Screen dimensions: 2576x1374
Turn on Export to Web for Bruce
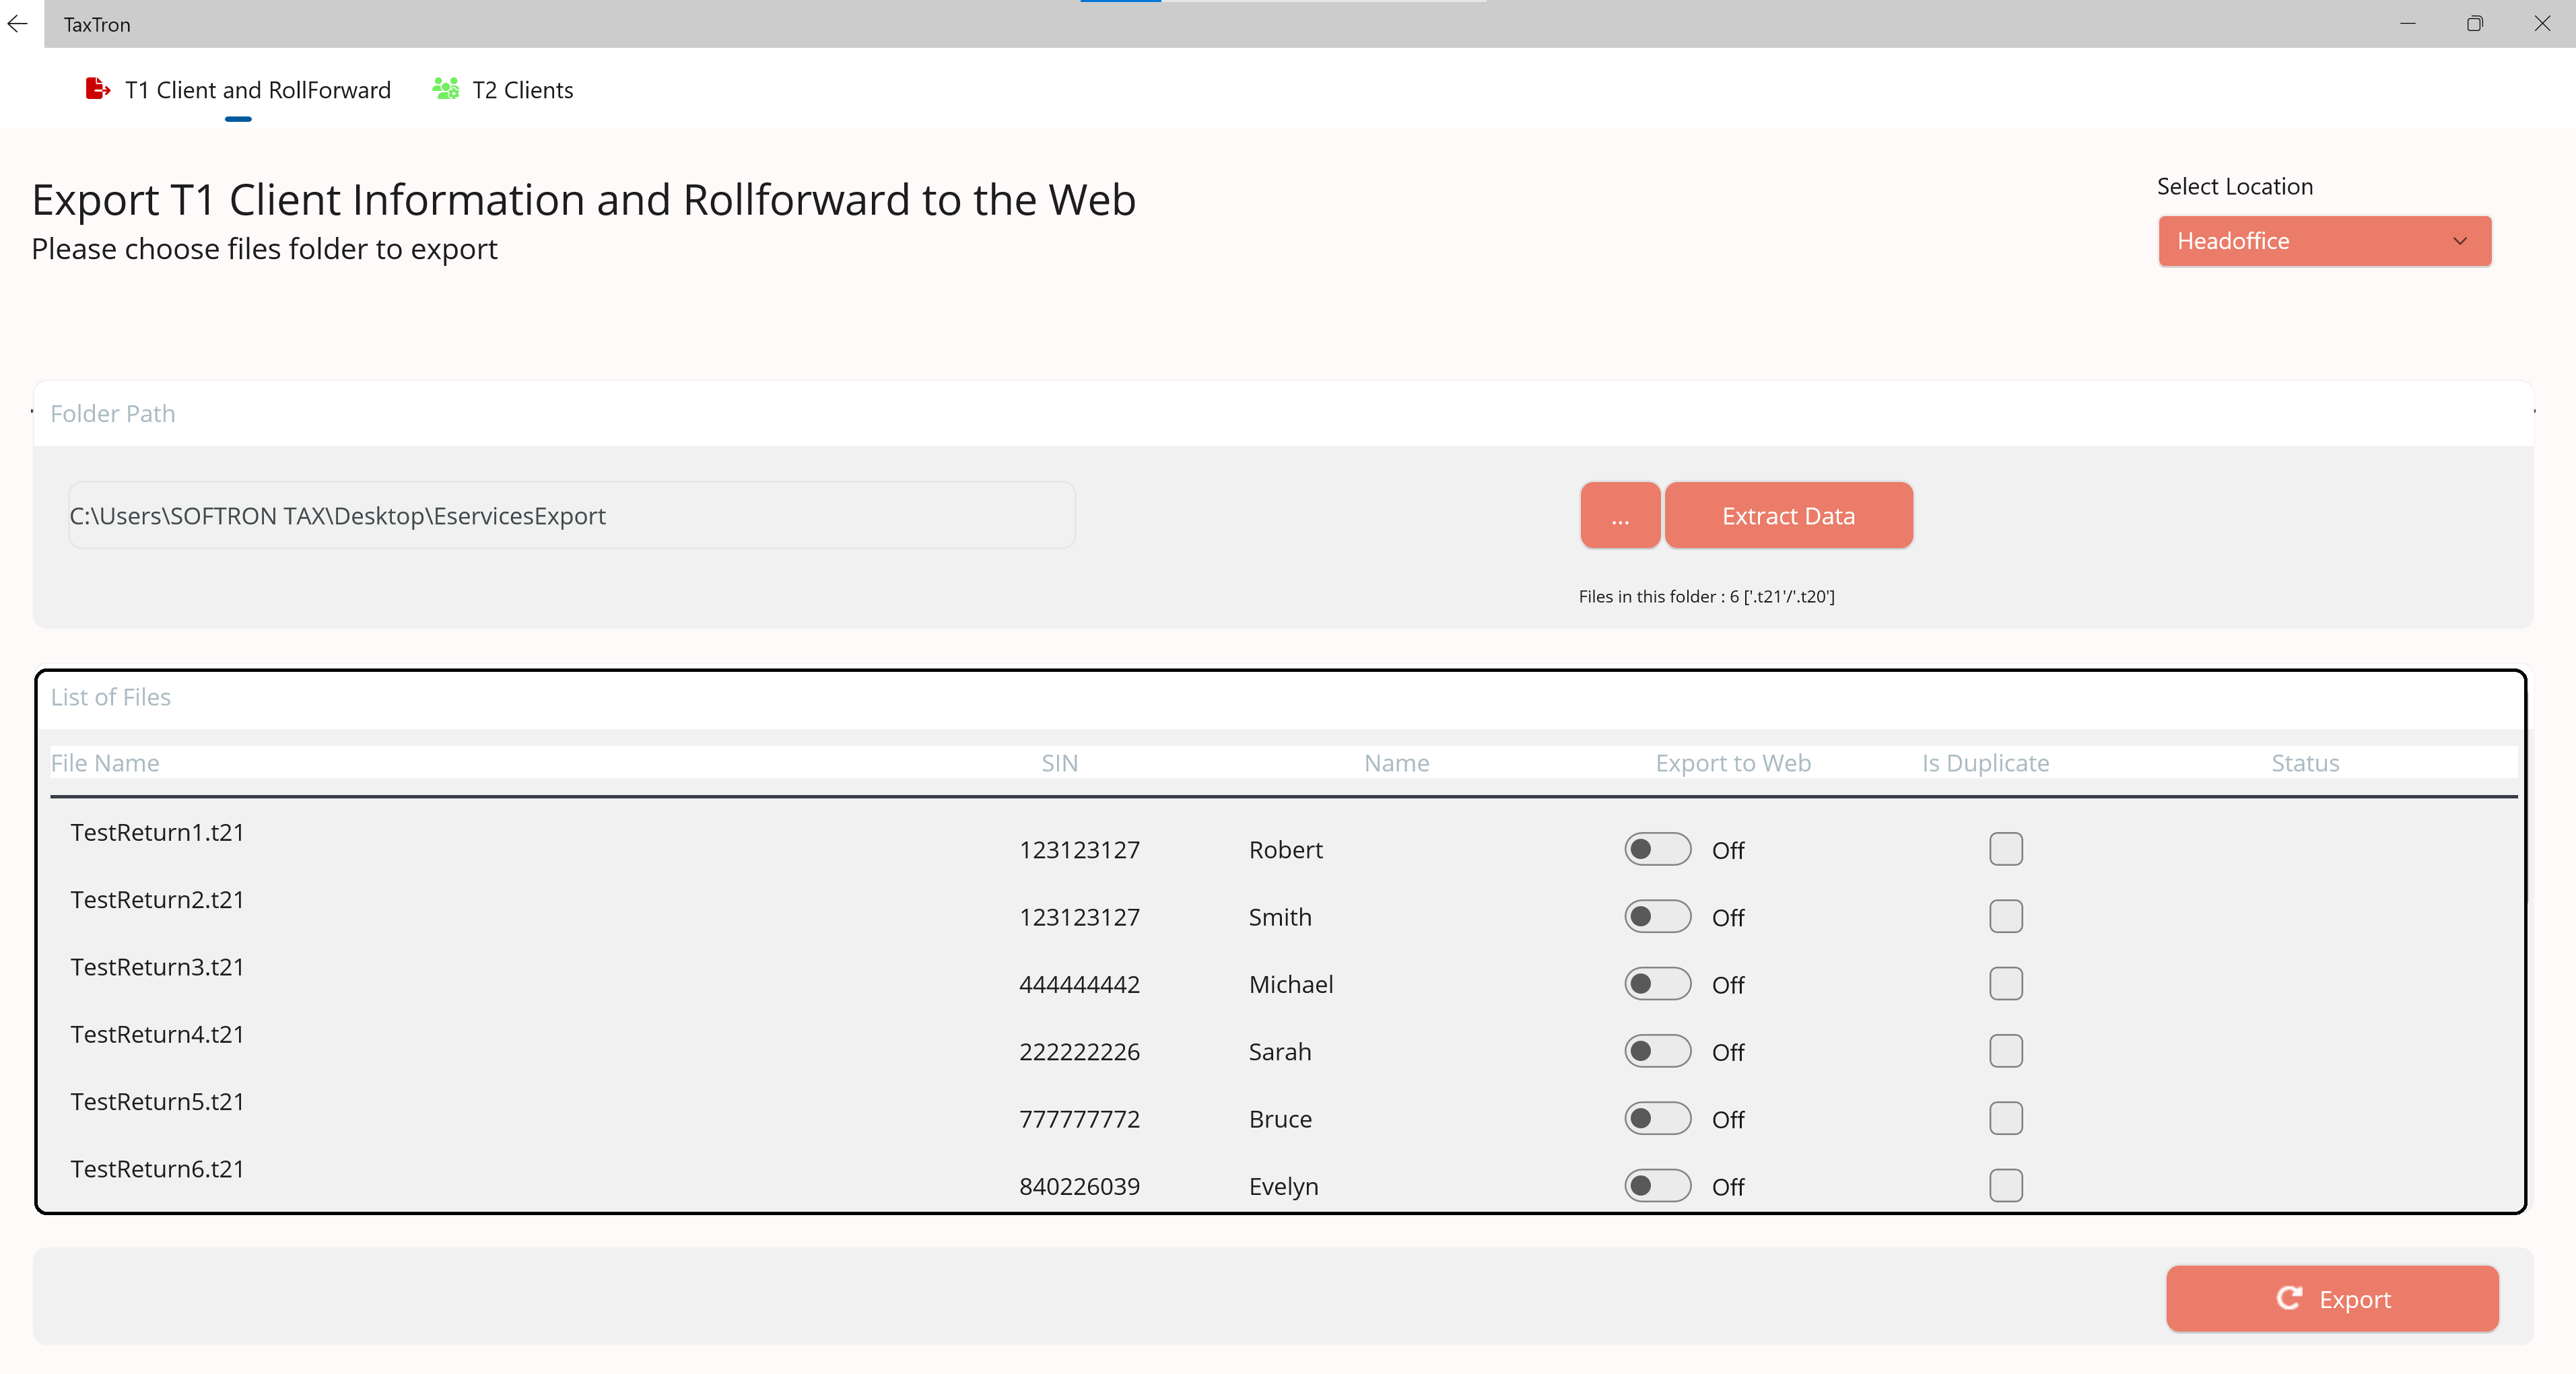tap(1657, 1118)
